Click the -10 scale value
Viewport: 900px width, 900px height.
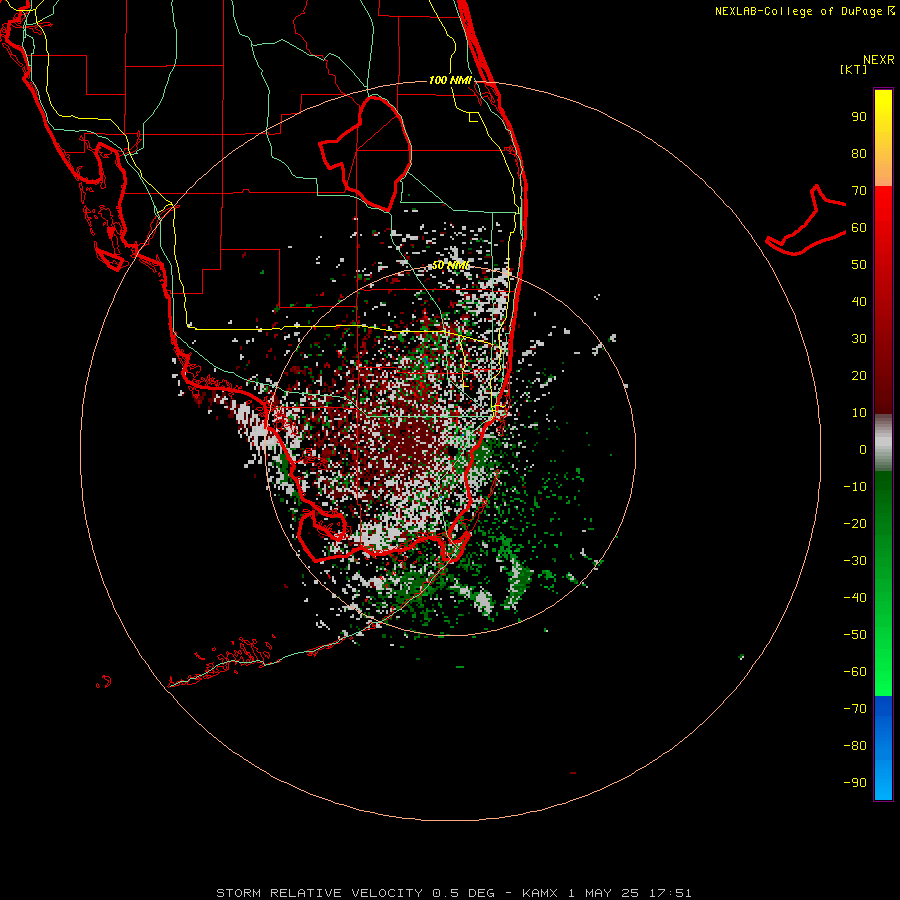point(855,487)
